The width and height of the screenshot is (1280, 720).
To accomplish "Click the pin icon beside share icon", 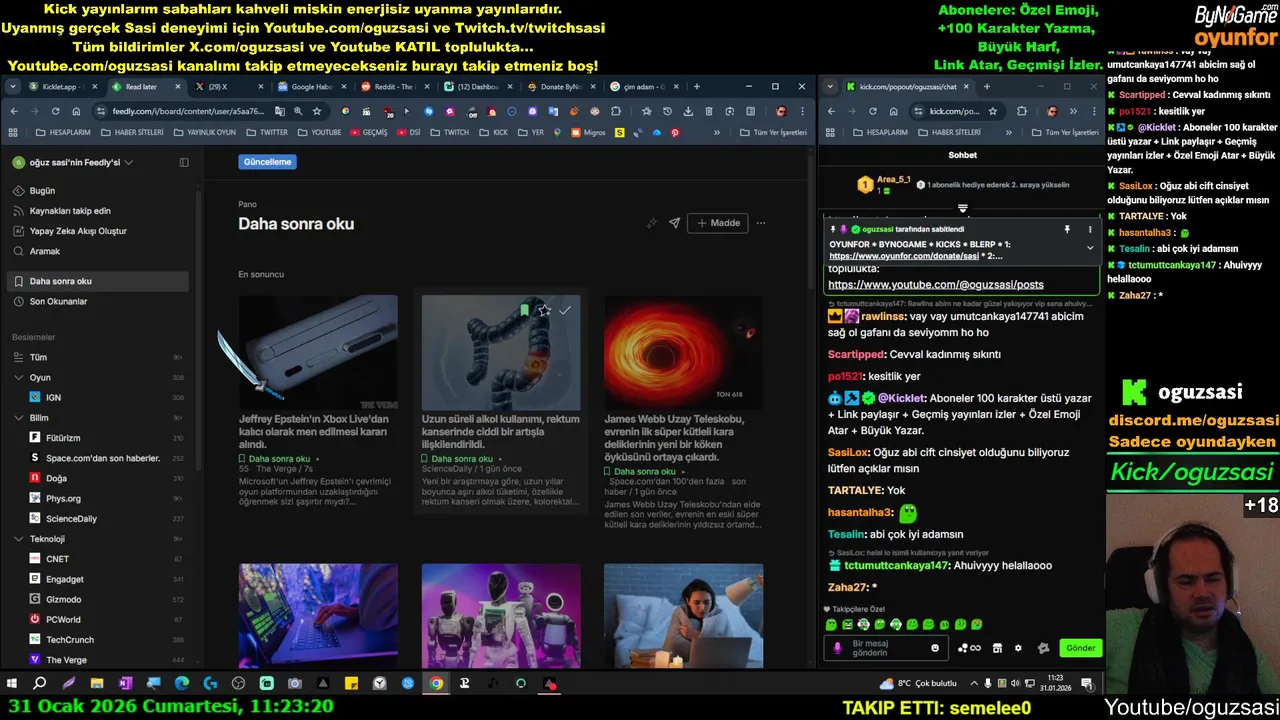I will coord(652,223).
